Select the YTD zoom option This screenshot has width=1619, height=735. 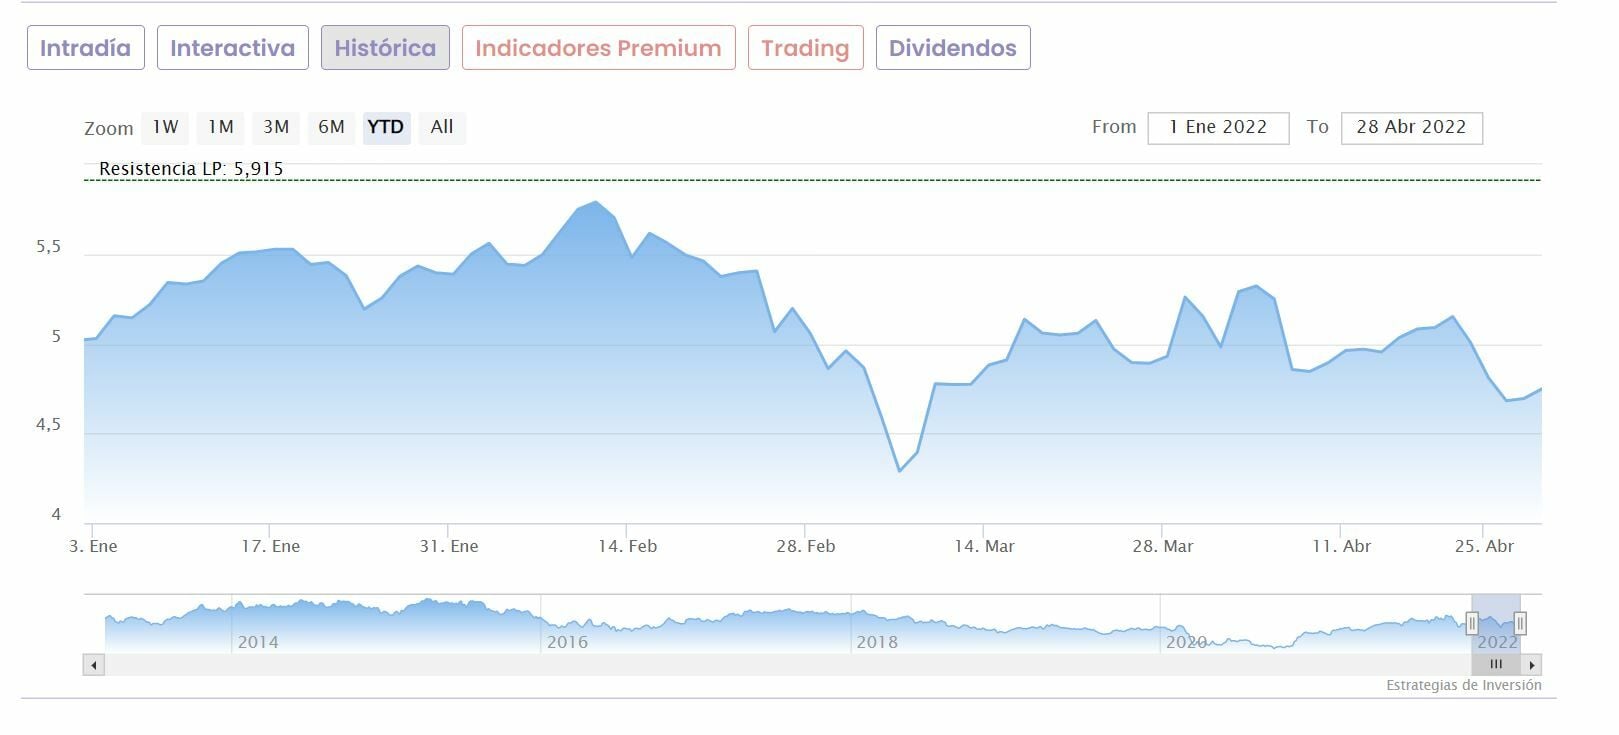pos(386,127)
